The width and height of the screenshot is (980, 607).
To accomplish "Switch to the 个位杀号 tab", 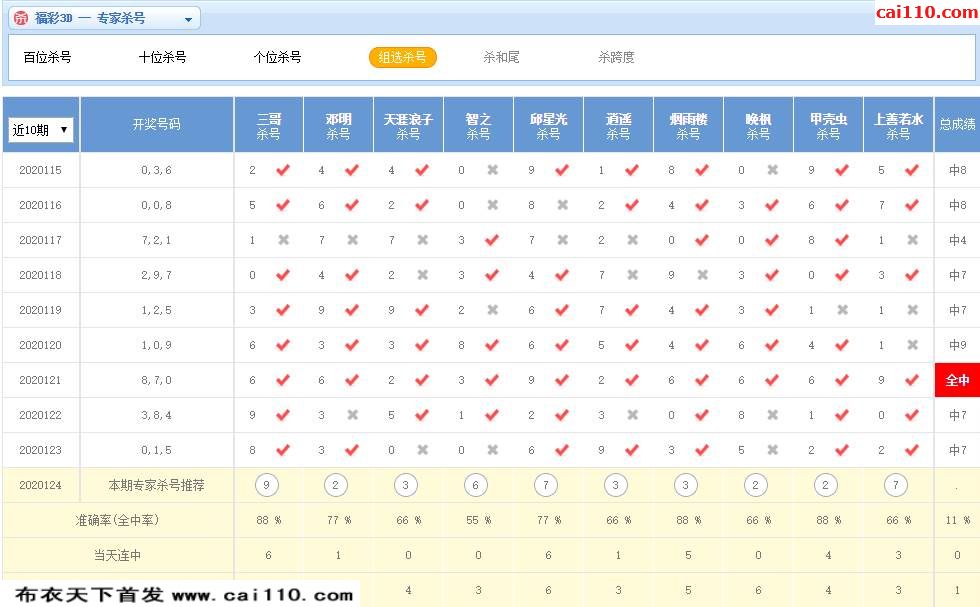I will tap(278, 58).
